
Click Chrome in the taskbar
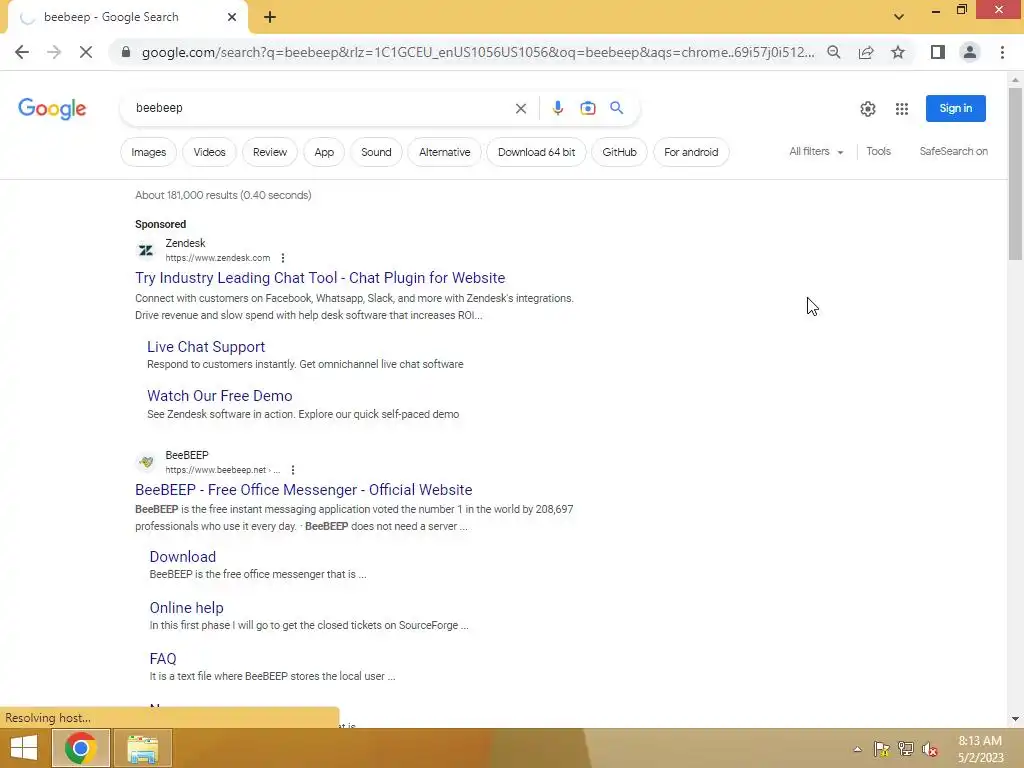pyautogui.click(x=81, y=748)
